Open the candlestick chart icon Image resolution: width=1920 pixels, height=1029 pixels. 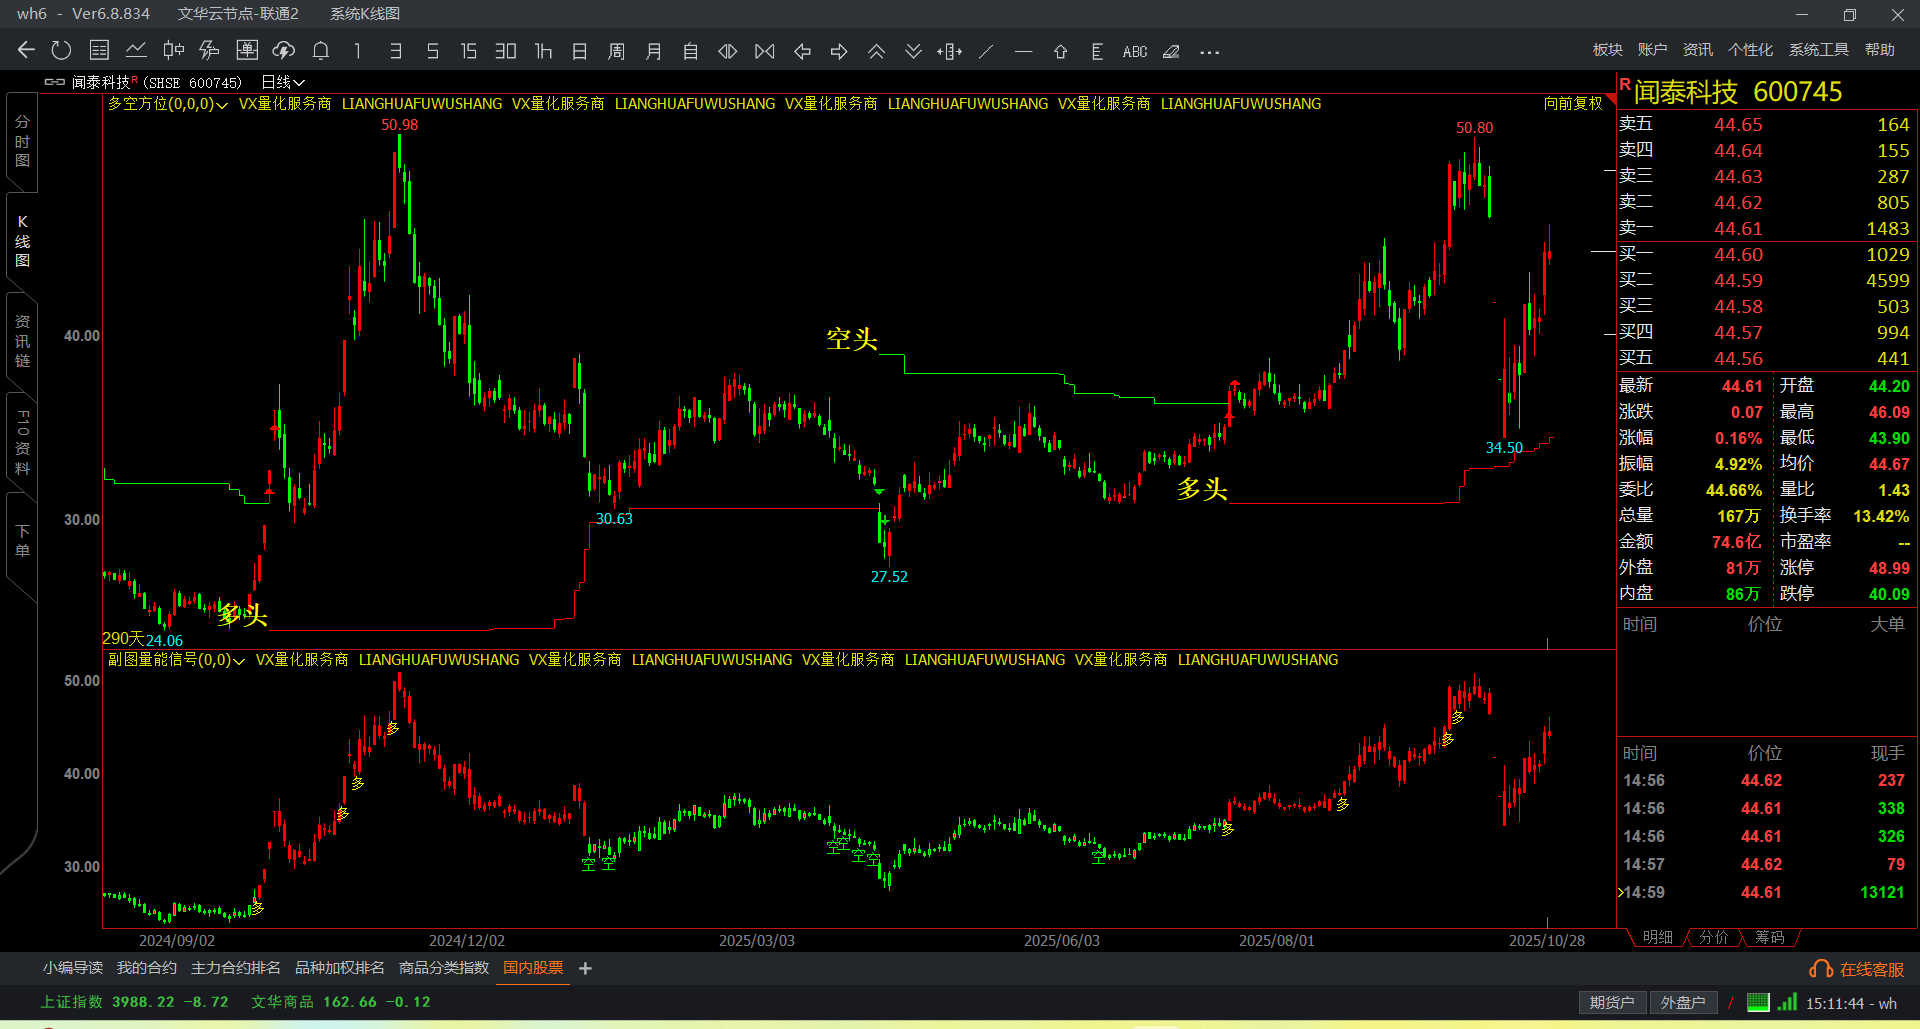[173, 51]
